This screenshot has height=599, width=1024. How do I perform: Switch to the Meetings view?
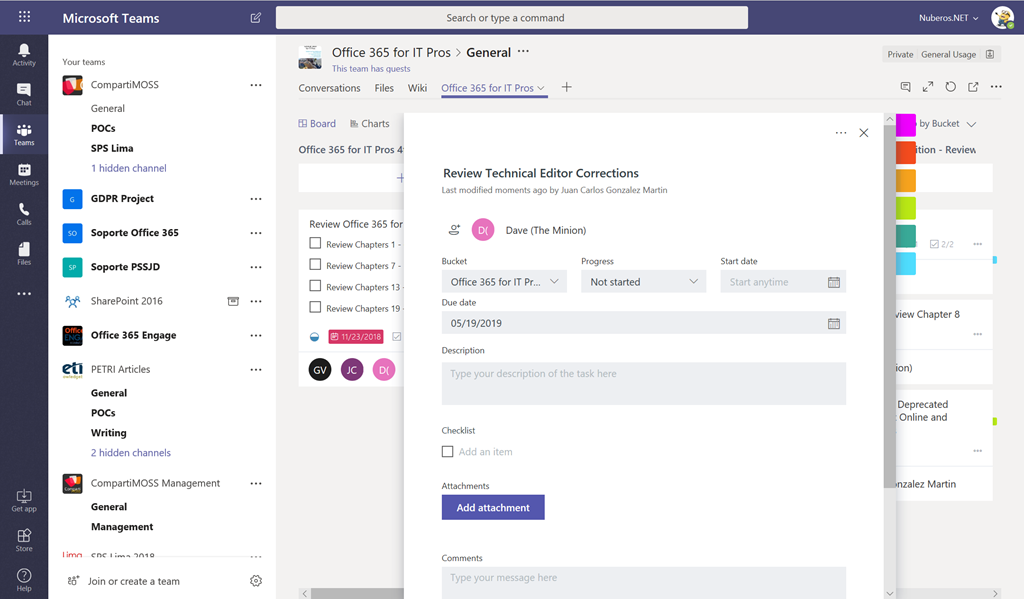click(x=23, y=176)
